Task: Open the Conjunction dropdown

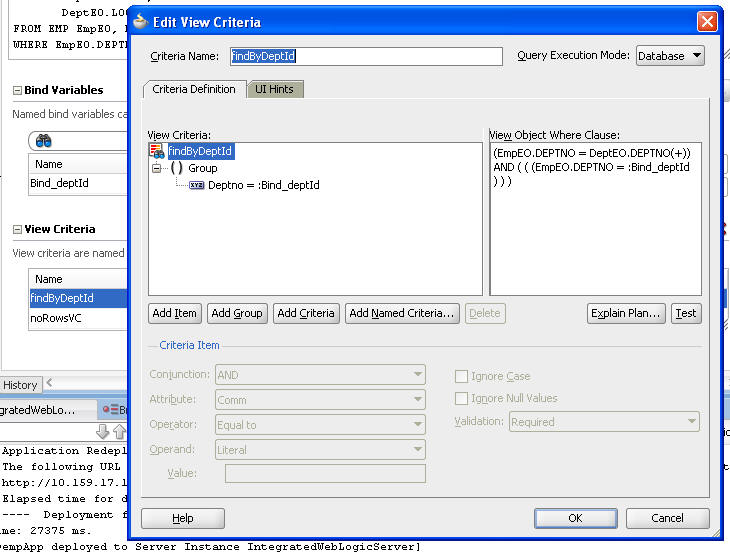Action: pos(320,375)
